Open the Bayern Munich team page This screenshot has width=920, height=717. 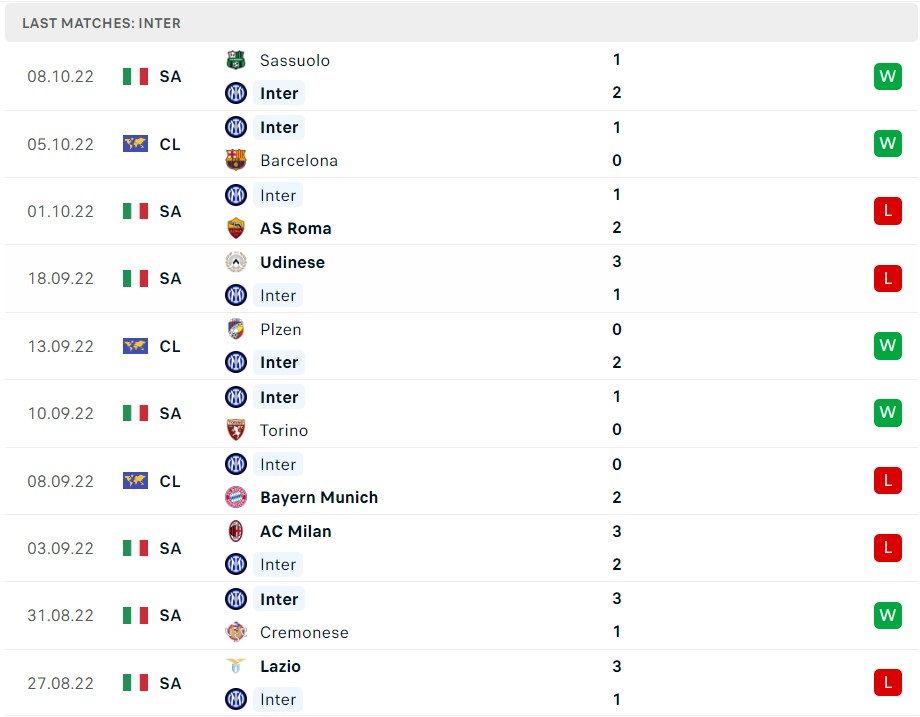tap(318, 497)
